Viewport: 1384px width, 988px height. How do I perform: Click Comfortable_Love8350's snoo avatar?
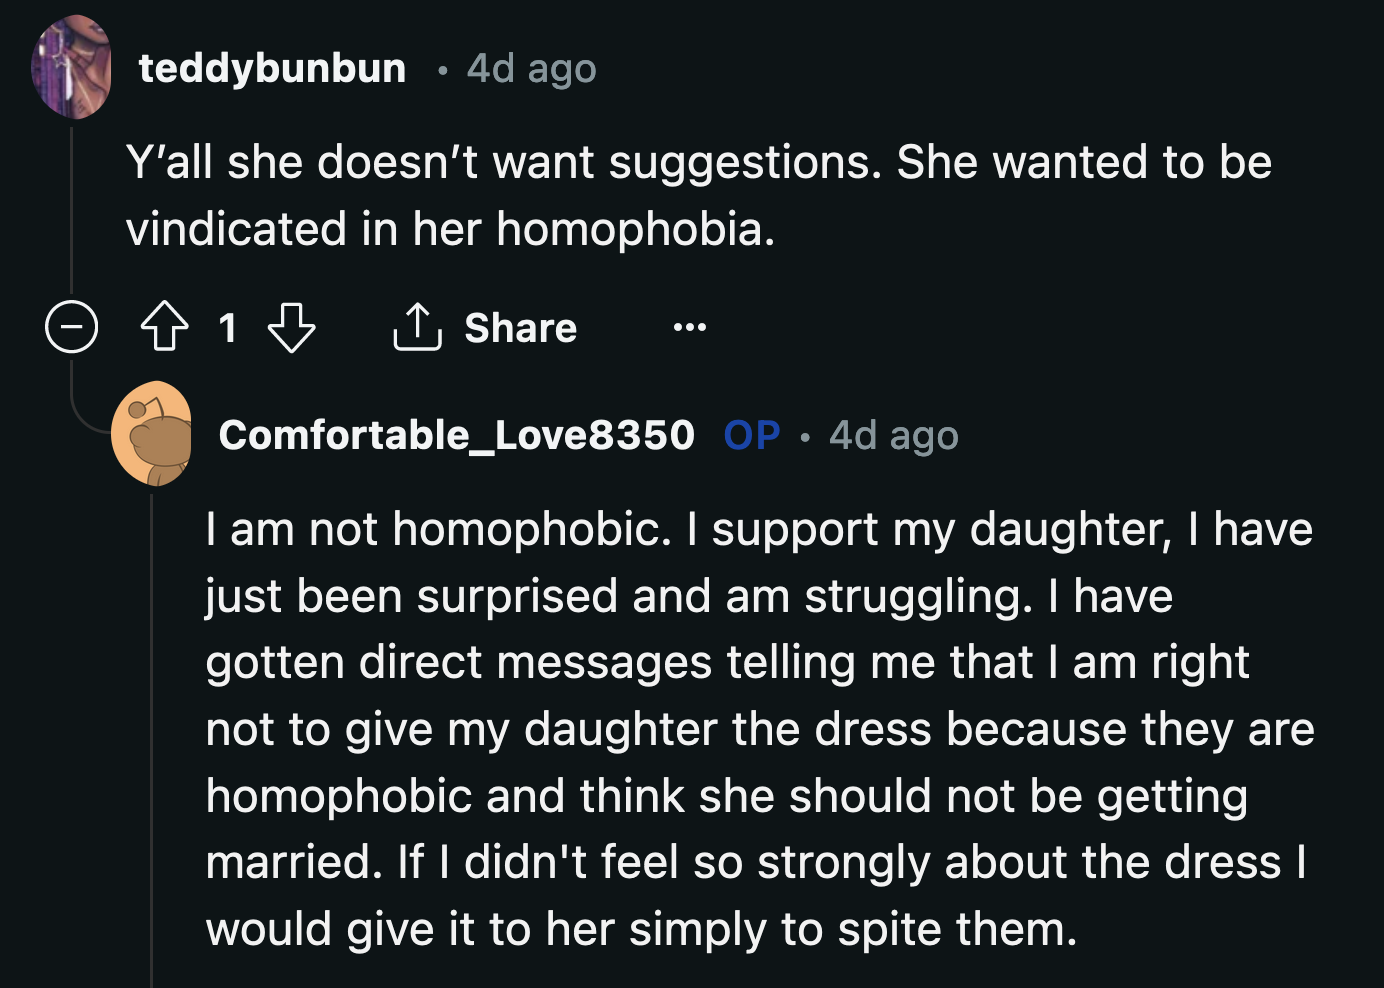tap(152, 437)
